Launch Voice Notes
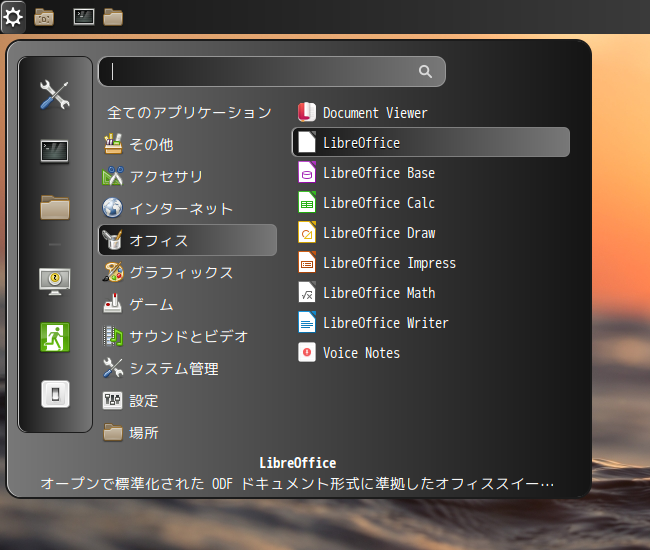This screenshot has width=650, height=550. click(431, 353)
